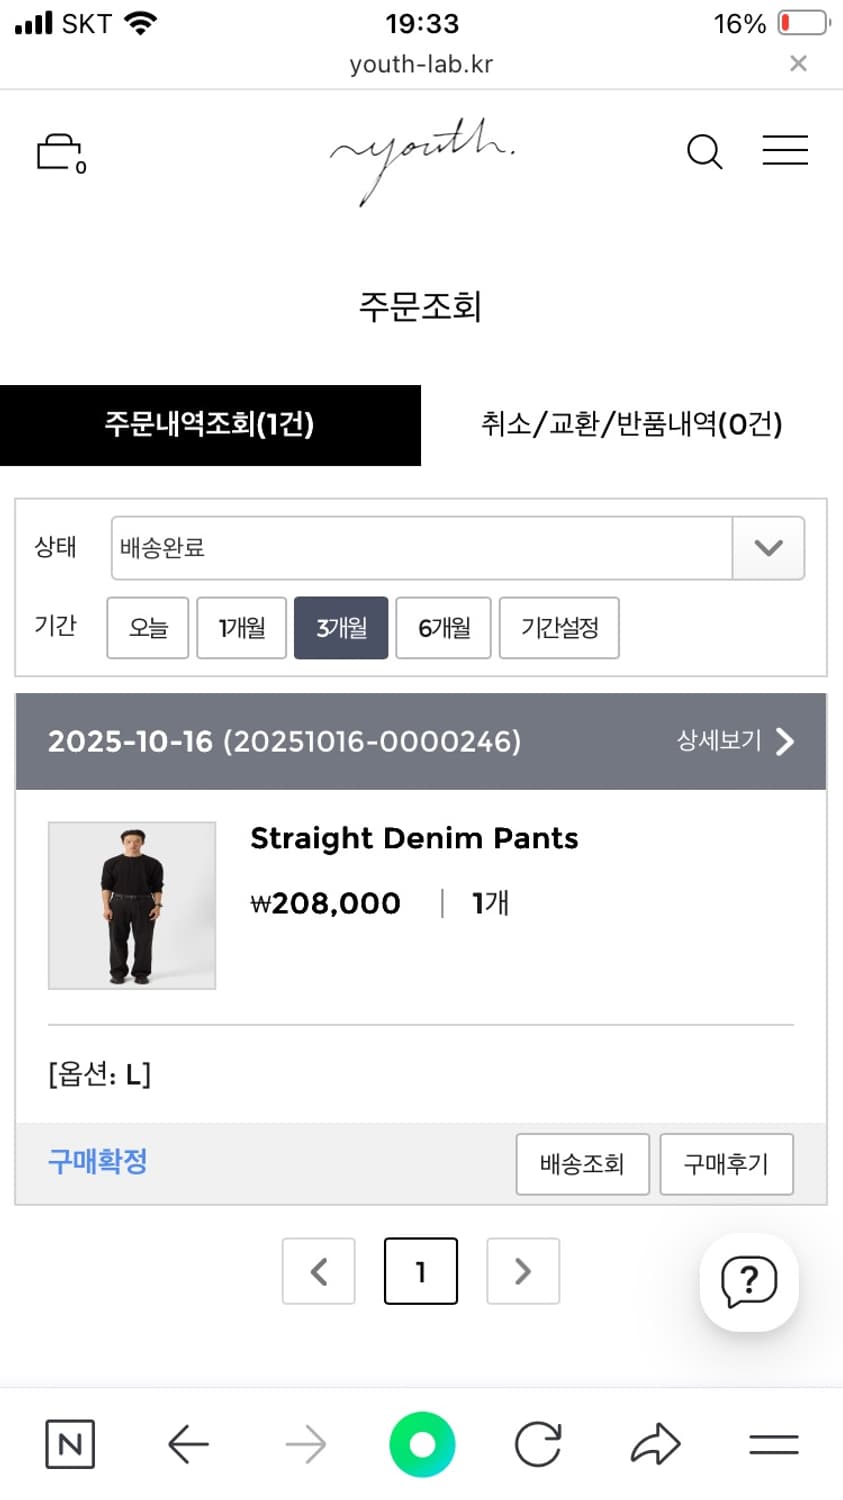Screen dimensions: 843x1500
Task: Select the 오늘 period filter
Action: pos(148,628)
